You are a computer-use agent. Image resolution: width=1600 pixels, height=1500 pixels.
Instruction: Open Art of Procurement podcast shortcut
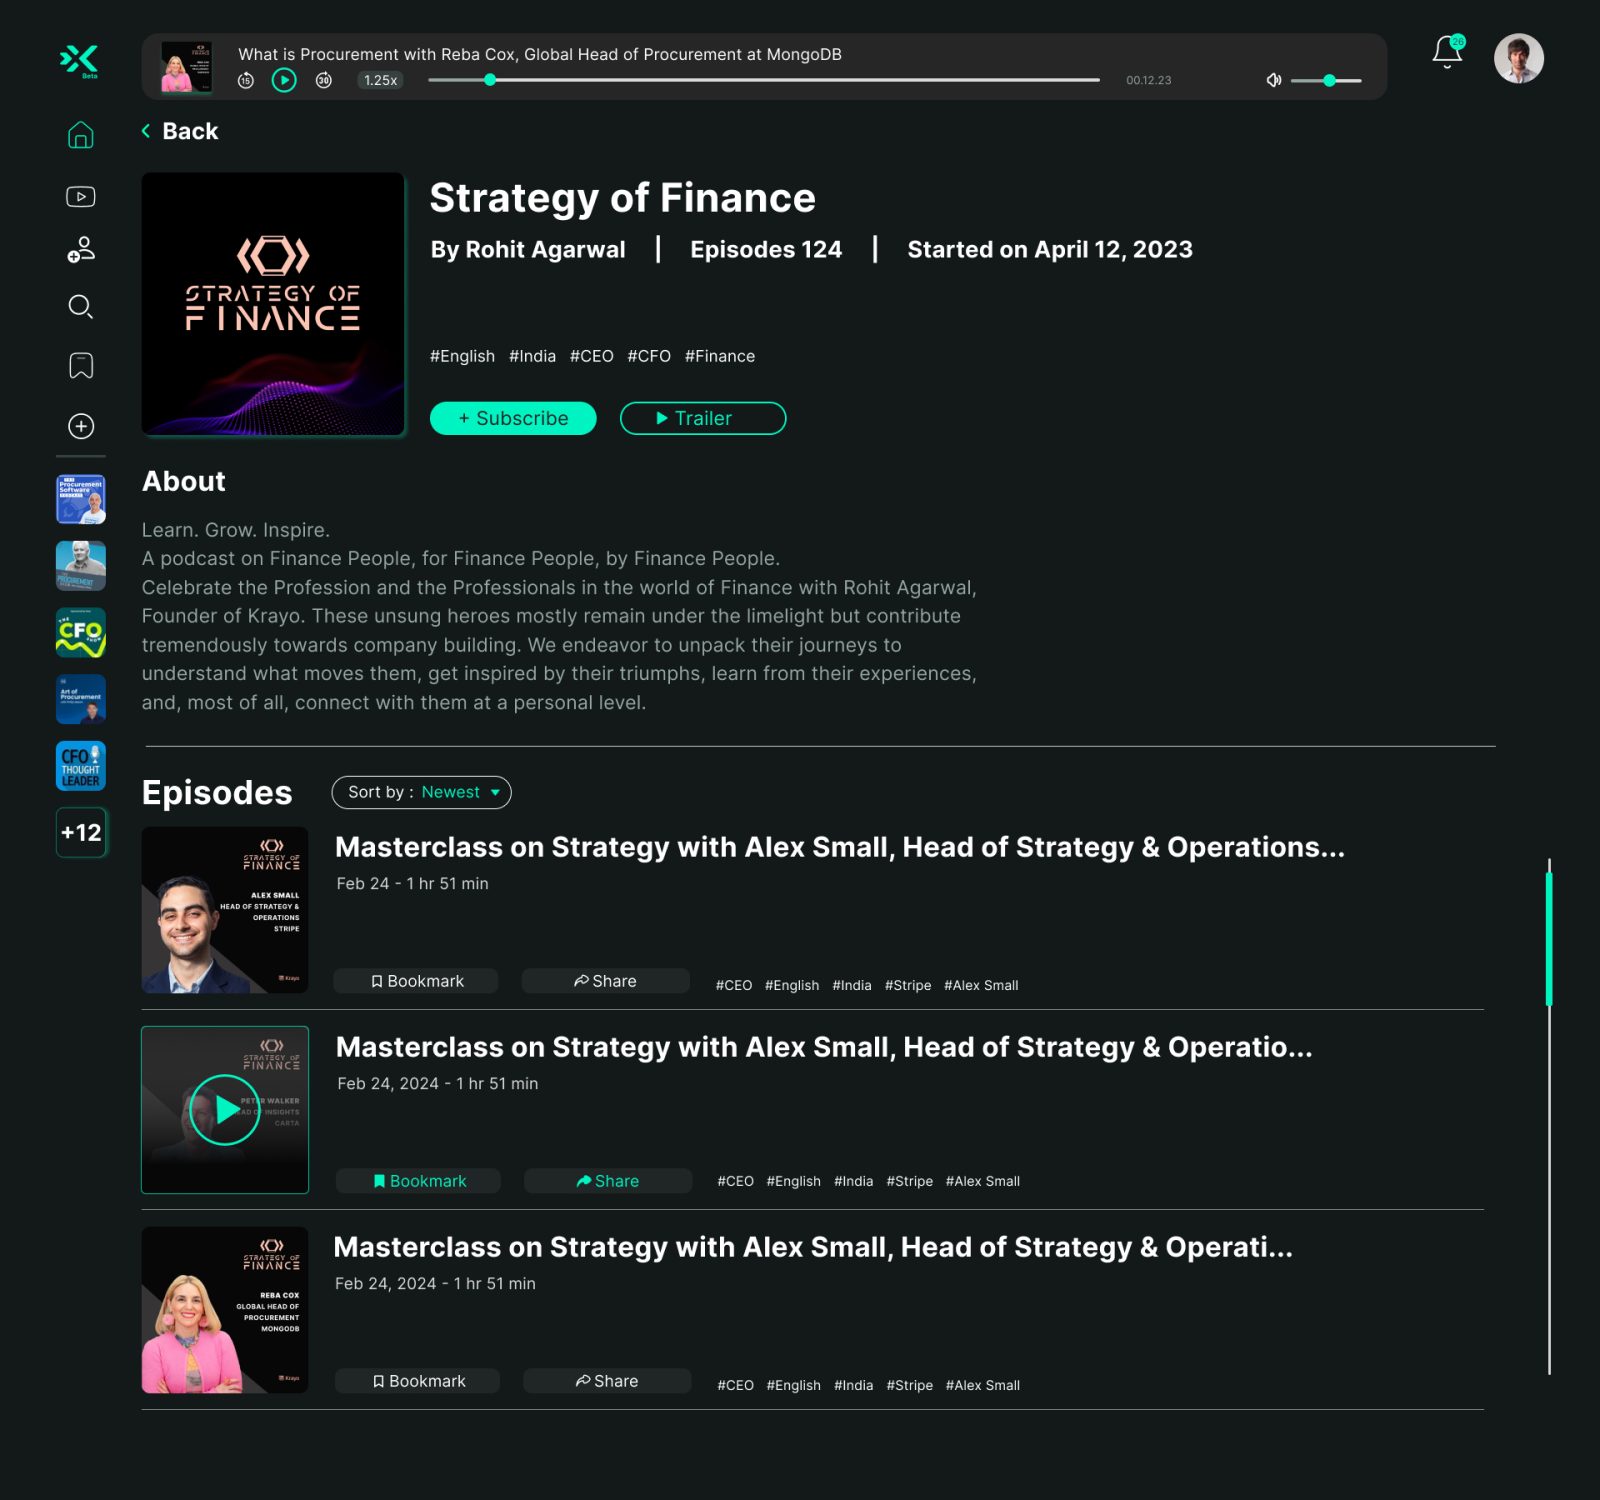coord(81,699)
